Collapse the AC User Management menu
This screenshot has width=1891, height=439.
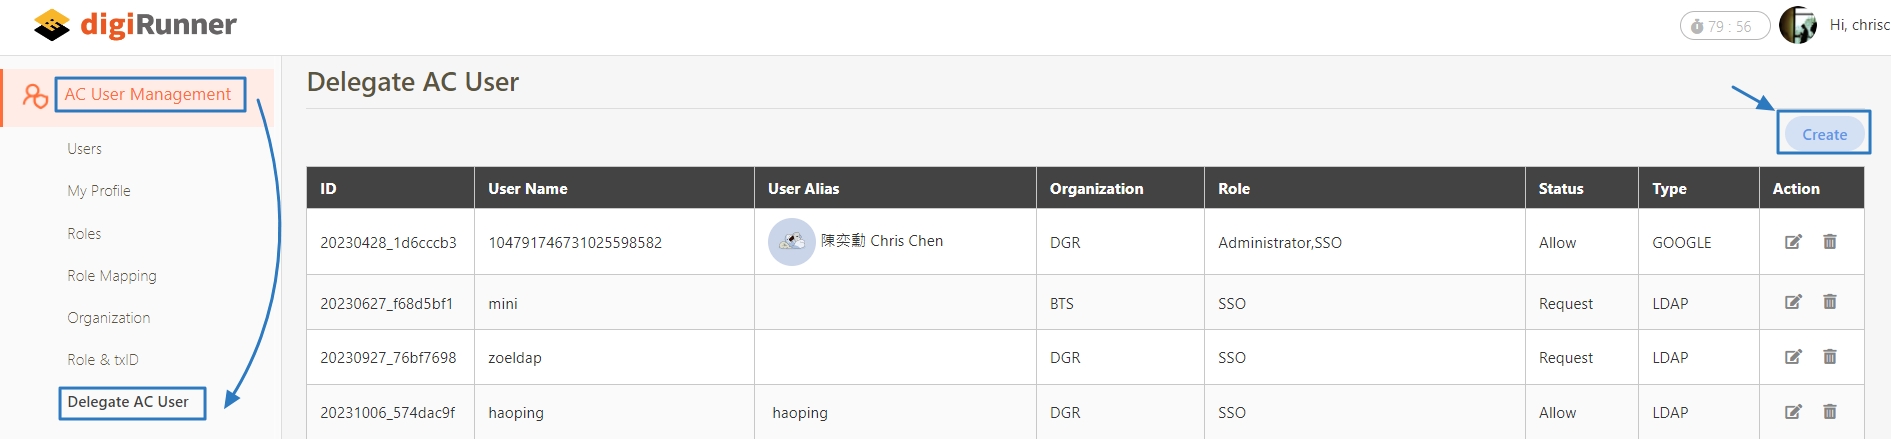[147, 95]
